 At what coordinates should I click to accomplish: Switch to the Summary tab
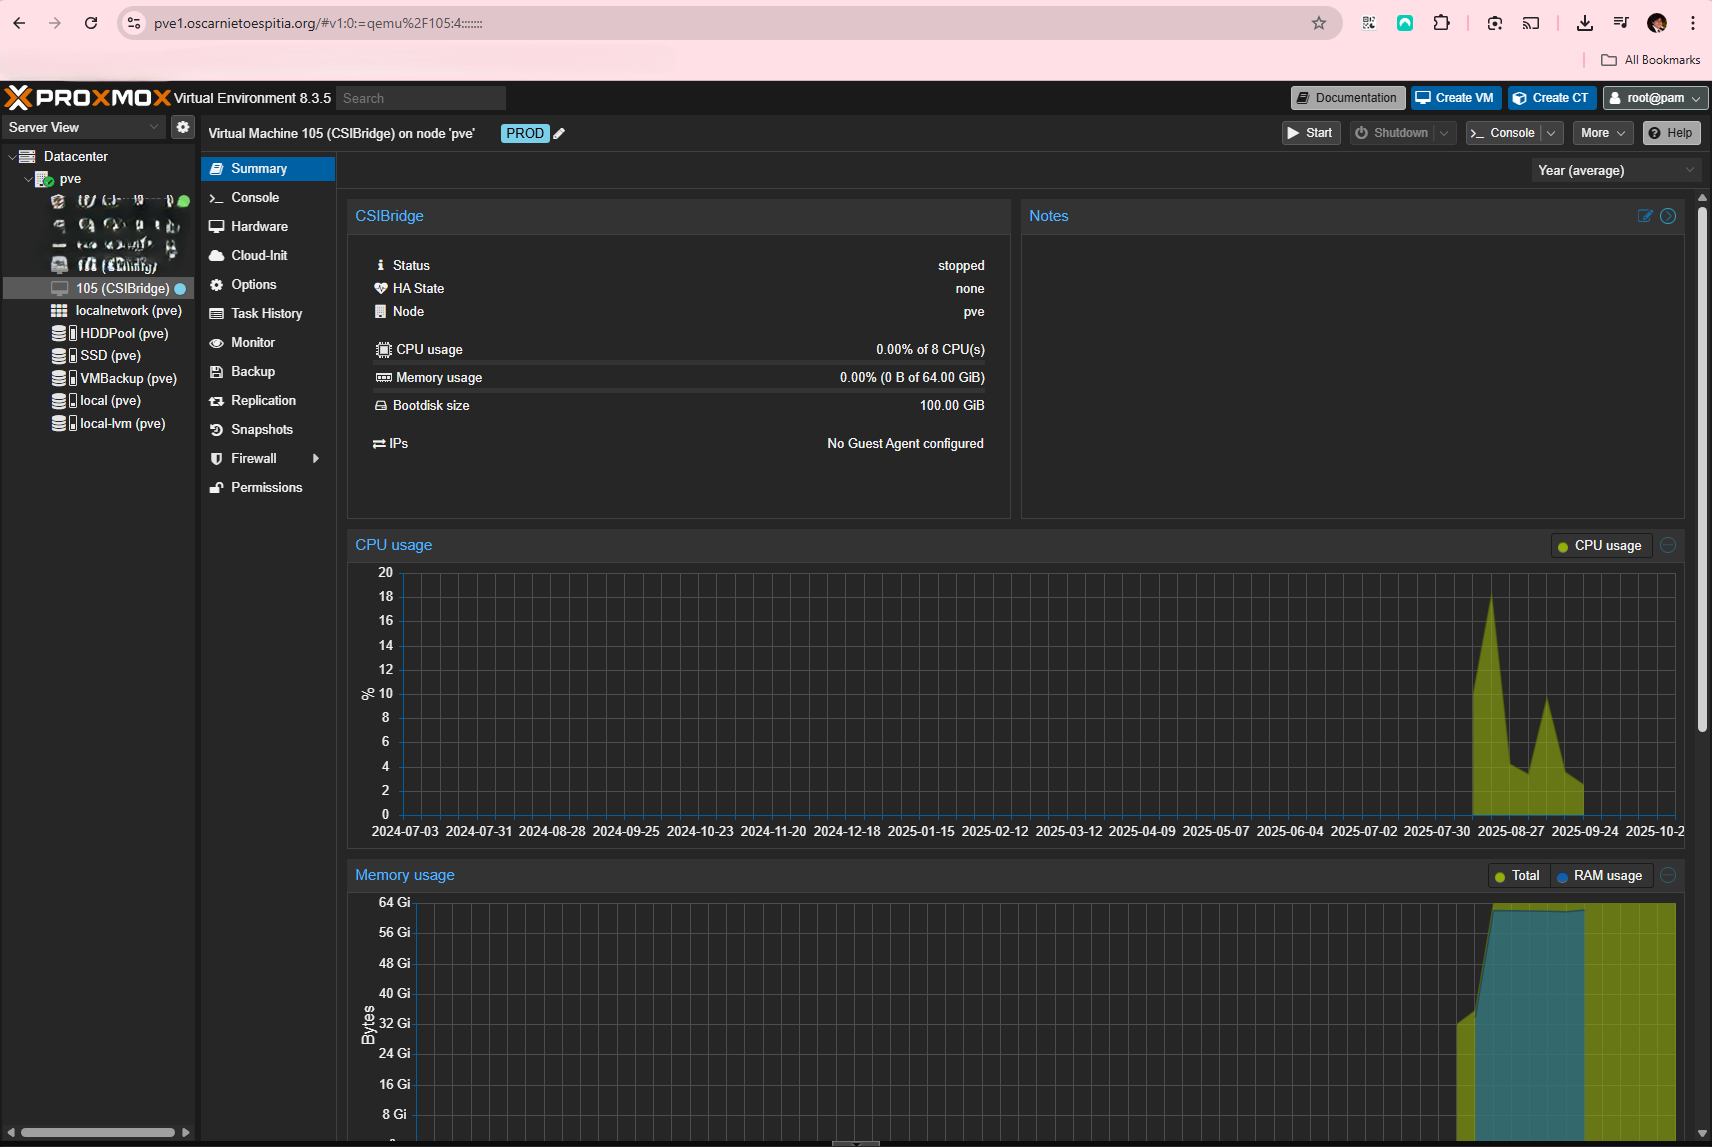pyautogui.click(x=258, y=168)
